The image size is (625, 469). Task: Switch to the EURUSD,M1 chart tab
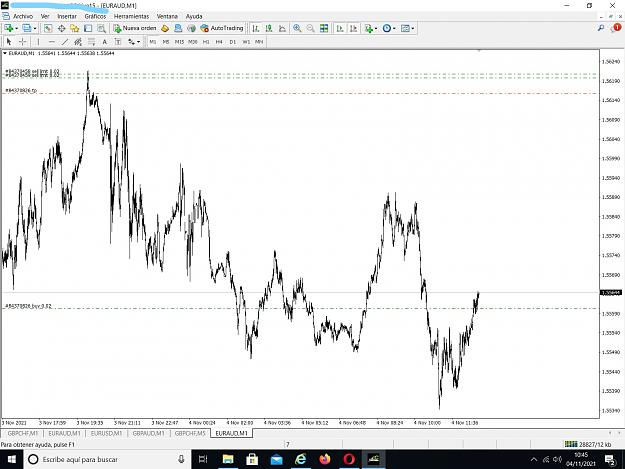pos(106,433)
